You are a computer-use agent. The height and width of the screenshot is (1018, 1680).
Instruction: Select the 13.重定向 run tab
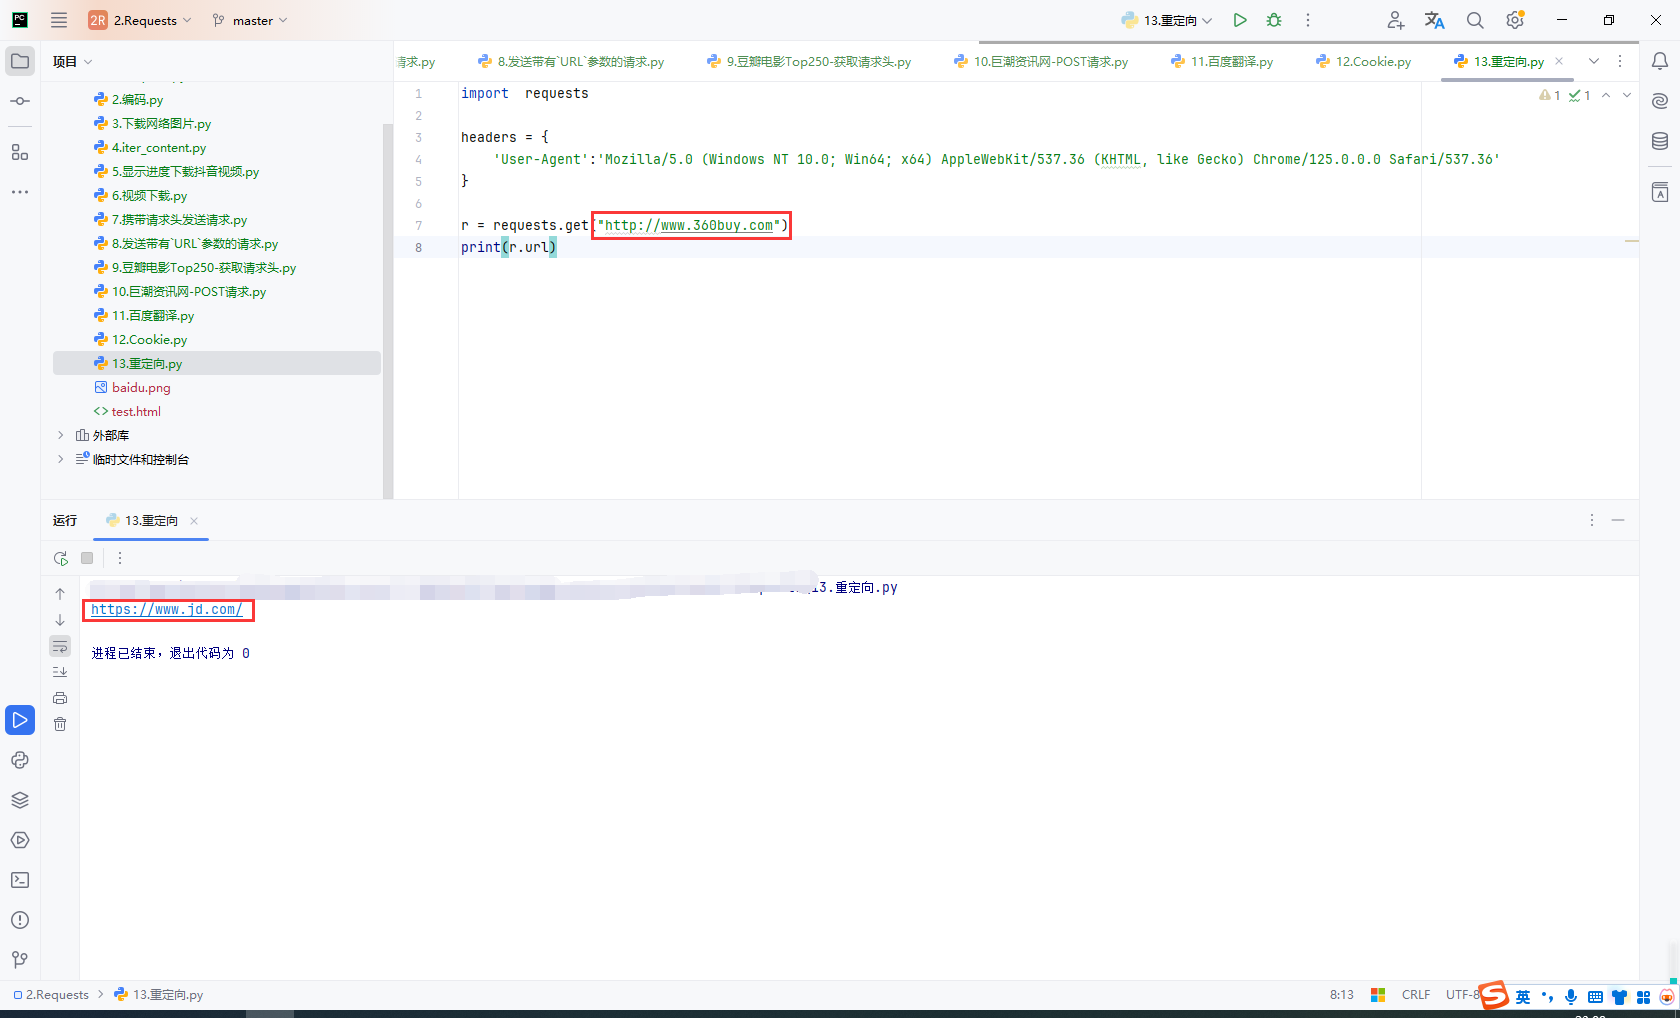click(x=151, y=520)
